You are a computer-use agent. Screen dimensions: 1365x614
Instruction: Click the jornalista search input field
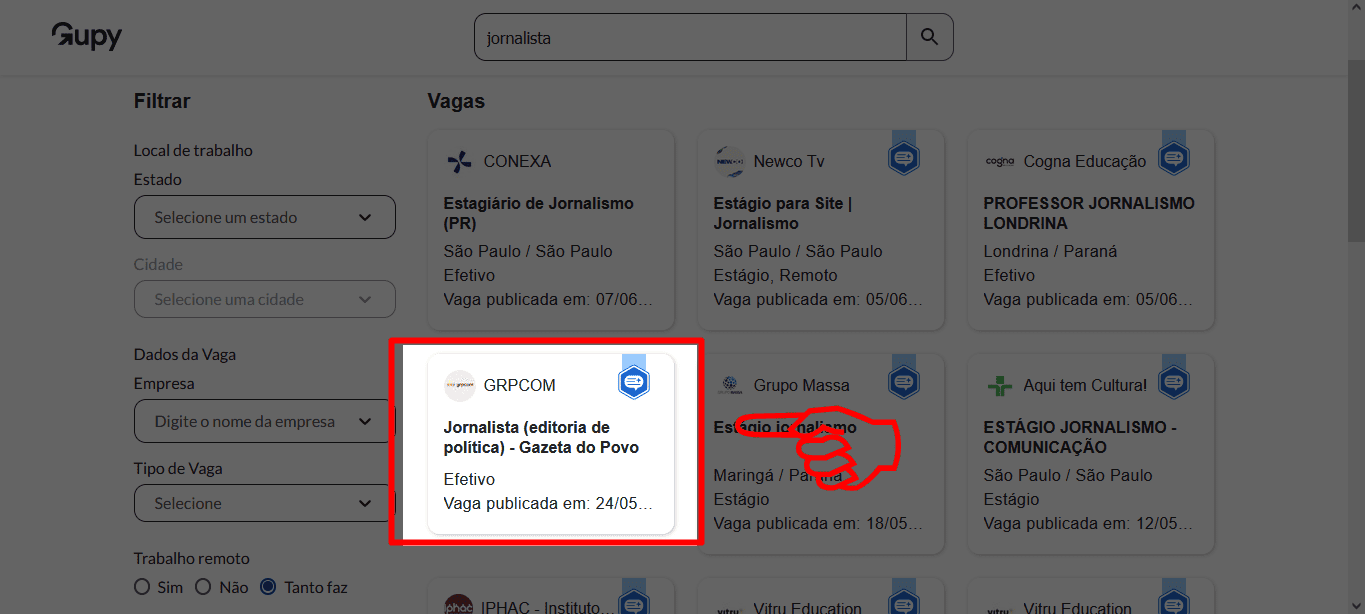point(690,36)
